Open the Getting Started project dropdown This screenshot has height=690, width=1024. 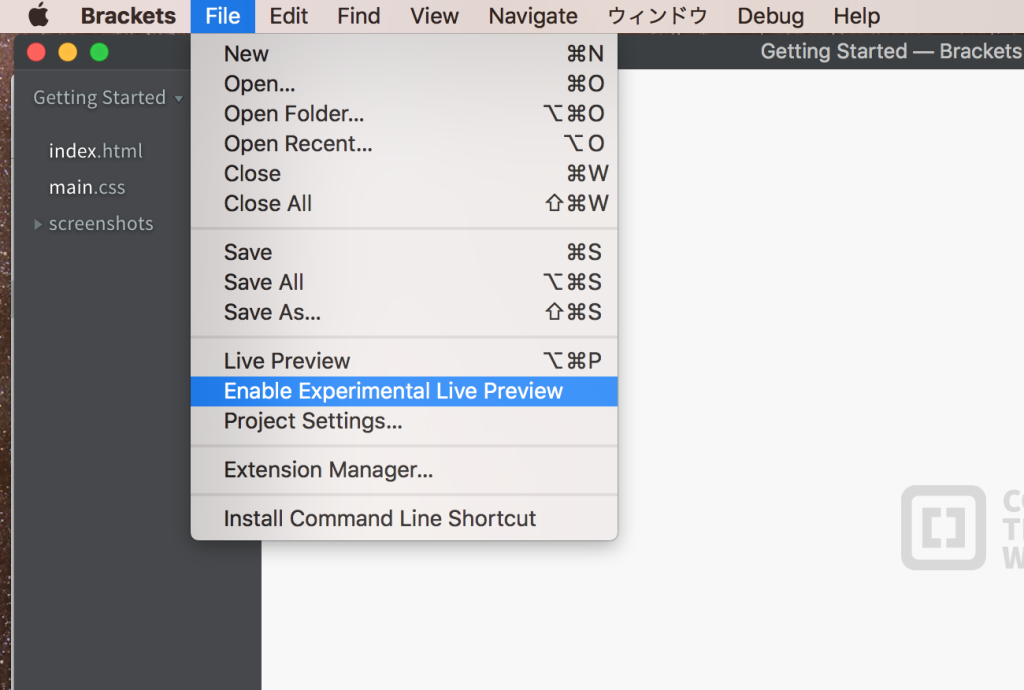108,98
